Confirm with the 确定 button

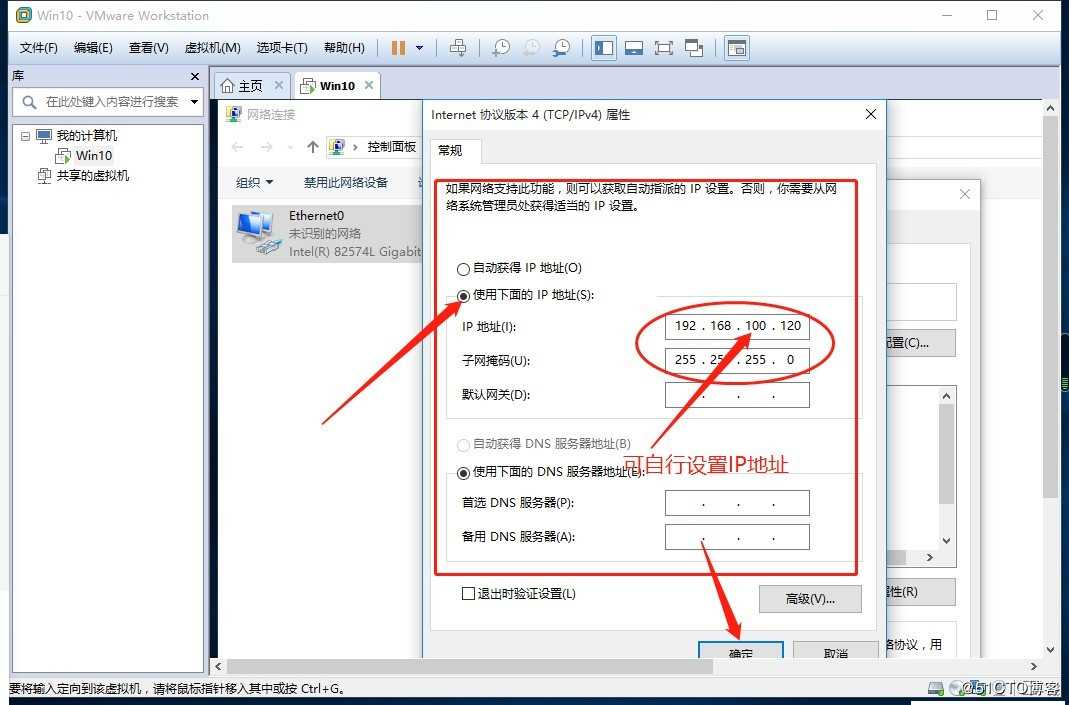[x=740, y=651]
